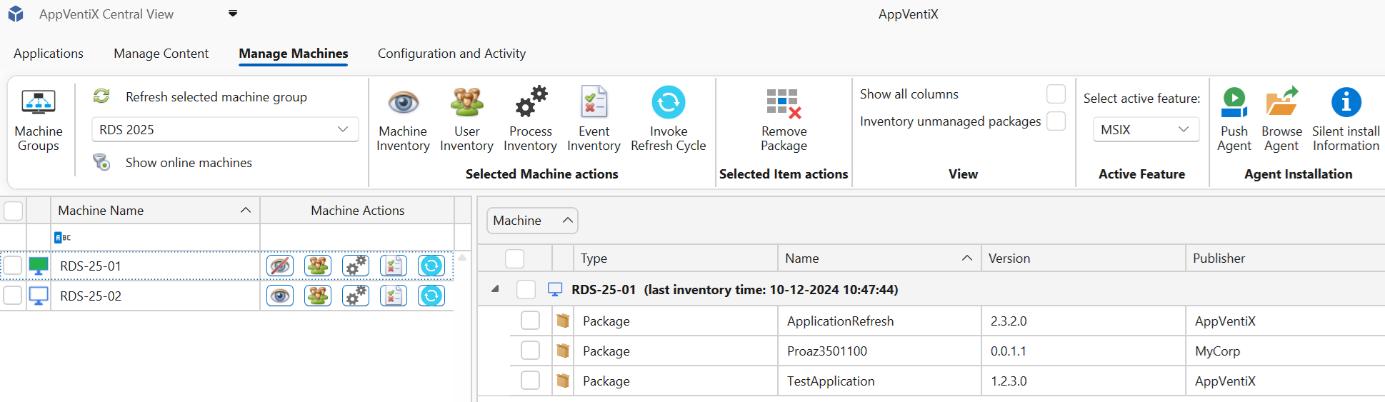Open Silent install Information
1385x402 pixels.
(1346, 120)
